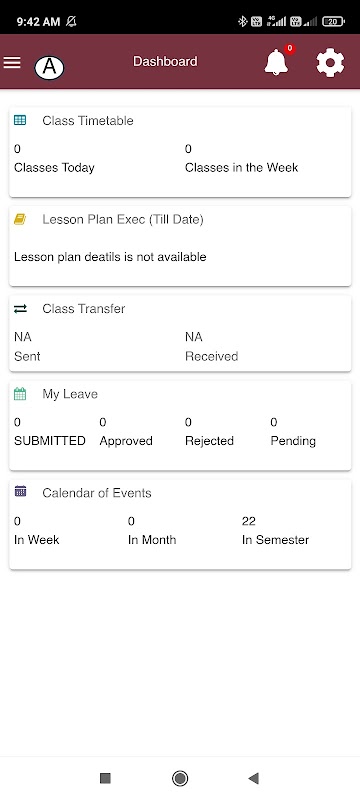Tap the Calendar of Events icon
This screenshot has width=360, height=800.
[20, 492]
